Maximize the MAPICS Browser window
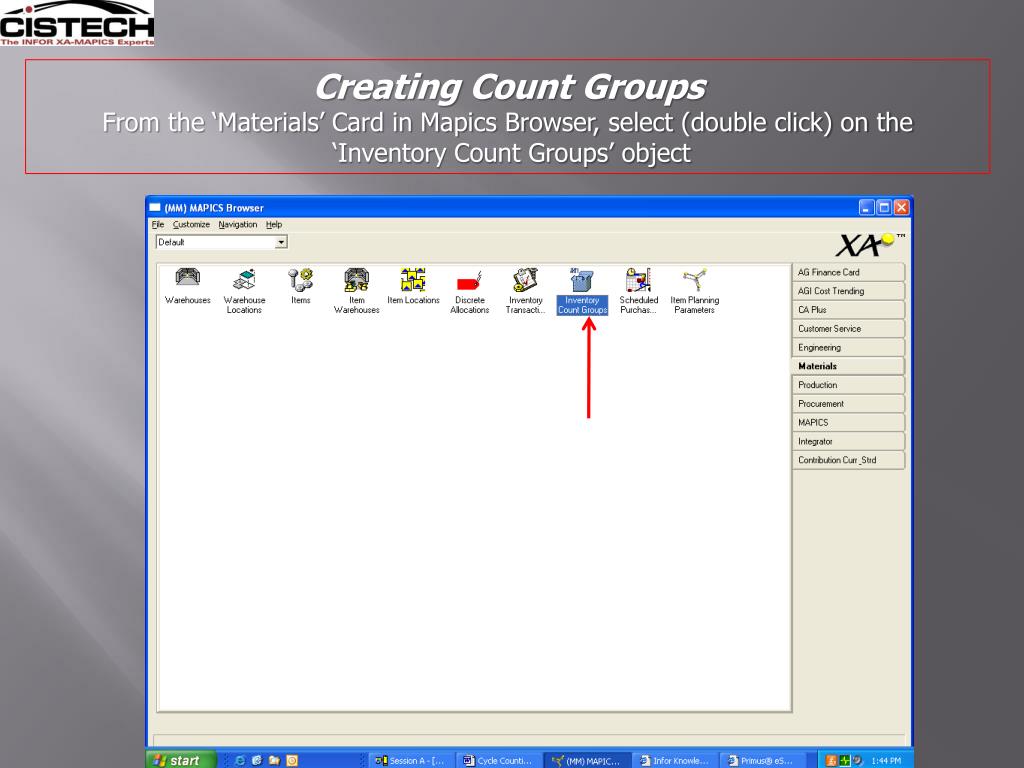 (884, 208)
